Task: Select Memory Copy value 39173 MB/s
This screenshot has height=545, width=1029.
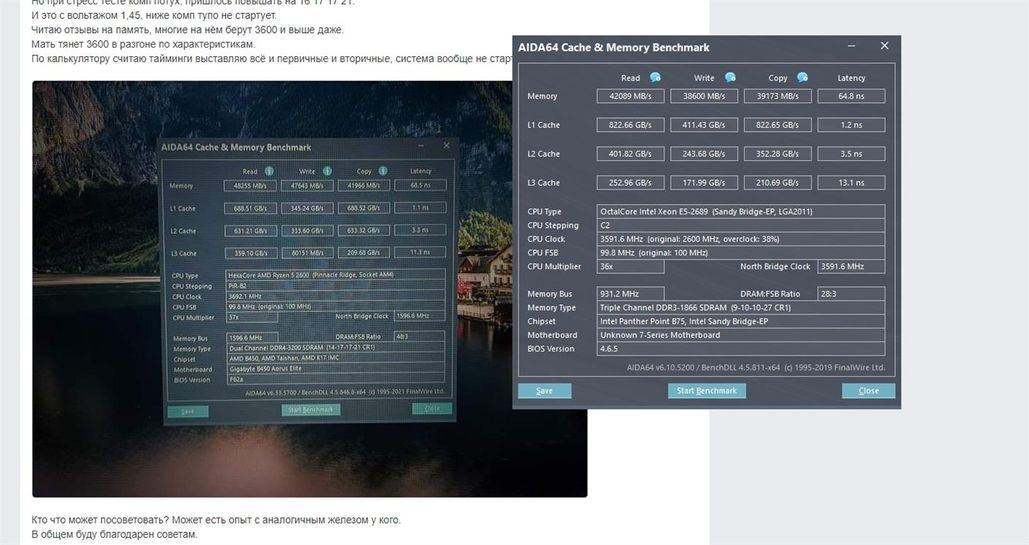Action: click(777, 96)
